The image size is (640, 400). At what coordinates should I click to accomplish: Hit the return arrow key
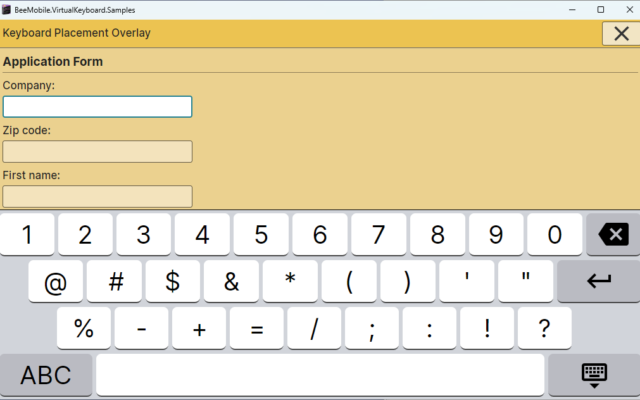(598, 281)
